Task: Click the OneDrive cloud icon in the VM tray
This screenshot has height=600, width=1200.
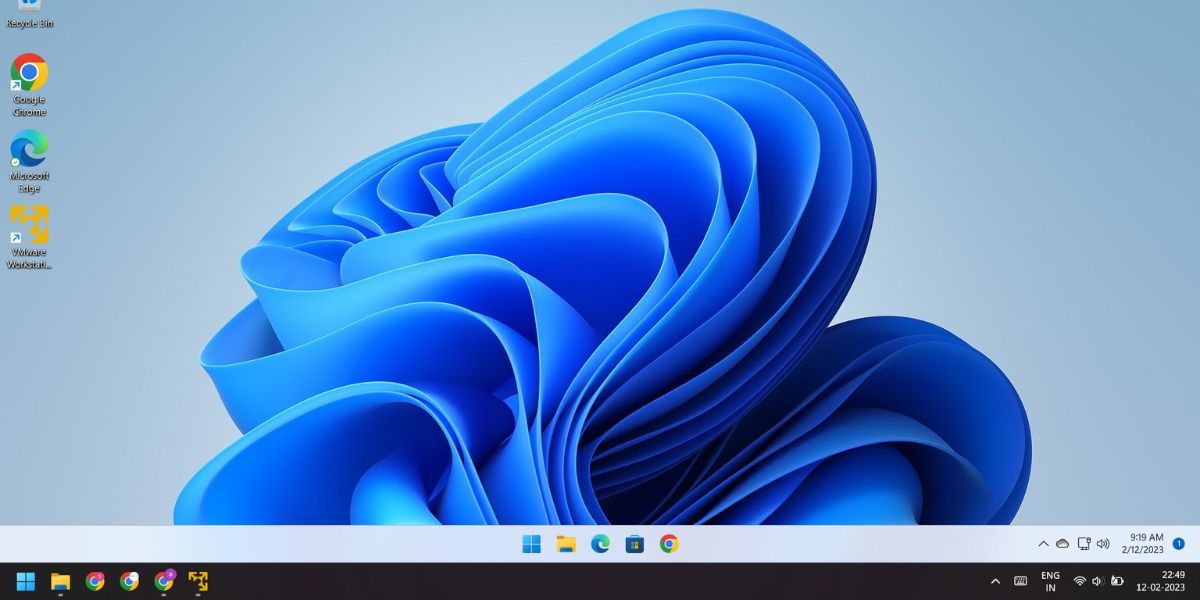Action: click(1062, 544)
